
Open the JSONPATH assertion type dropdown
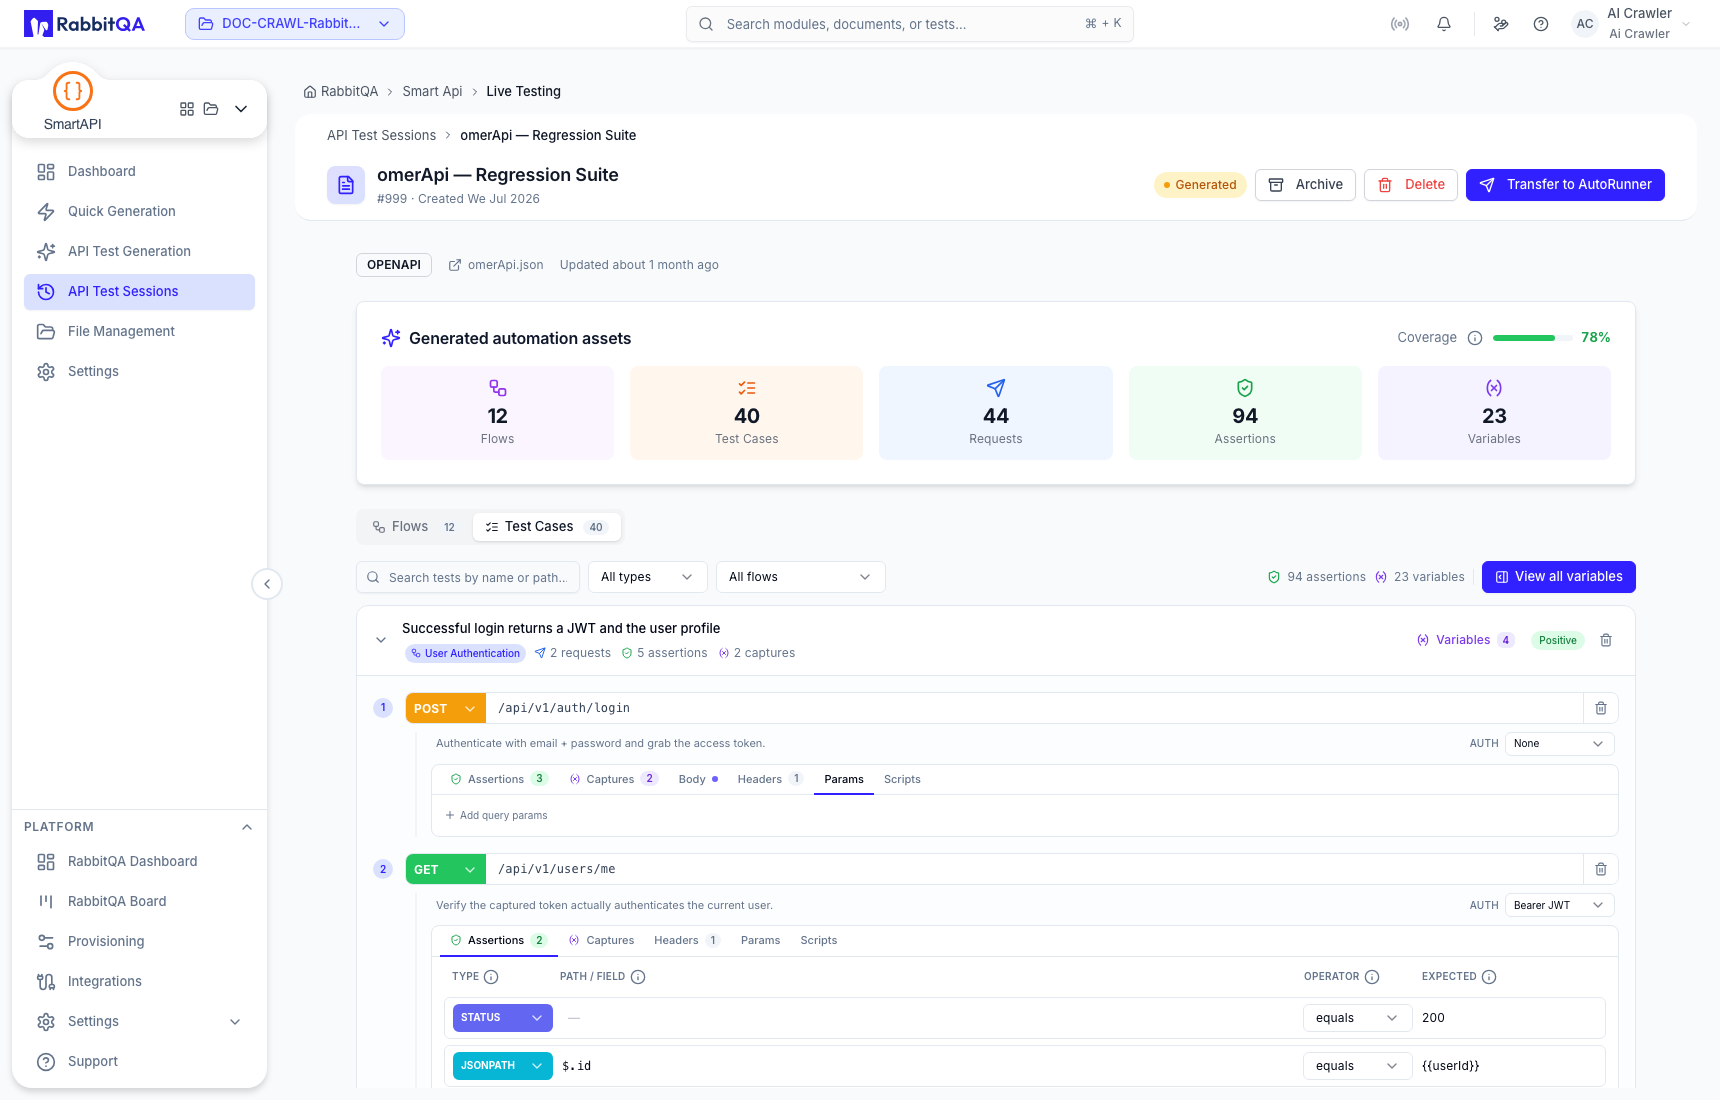(x=502, y=1066)
